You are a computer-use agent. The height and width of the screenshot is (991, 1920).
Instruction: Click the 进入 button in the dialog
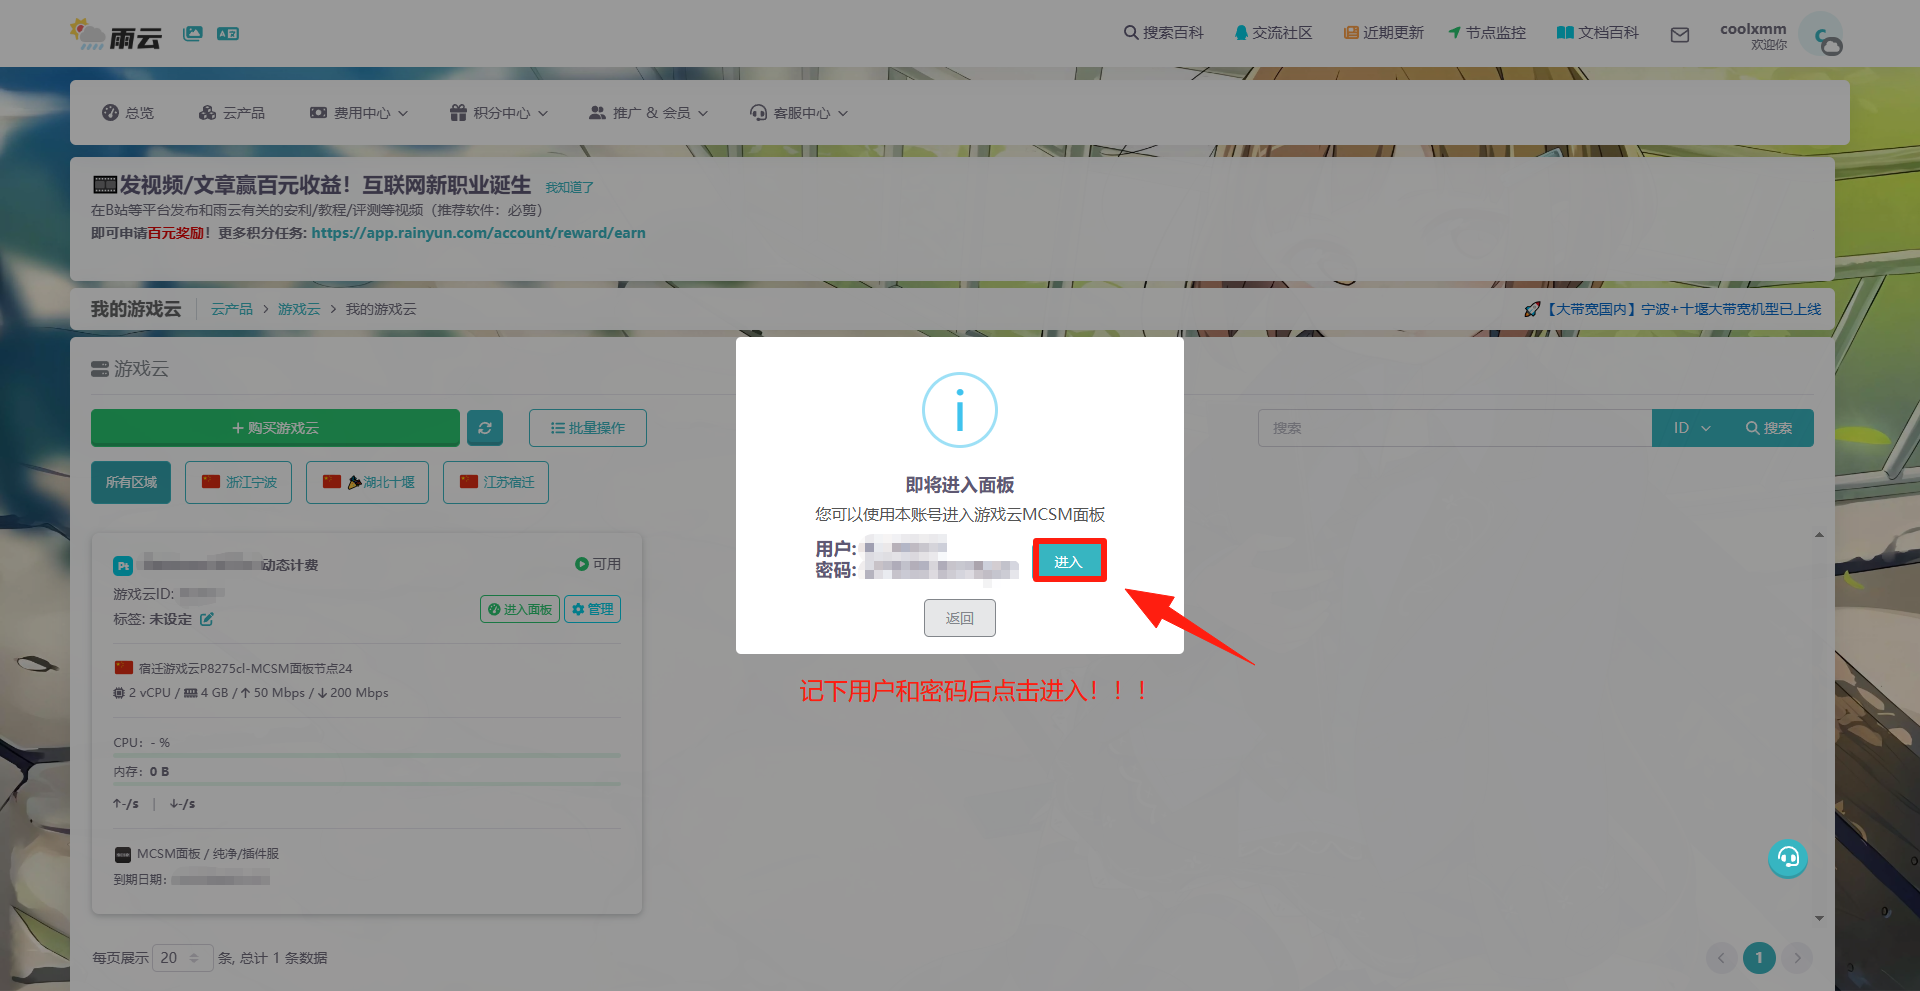(x=1069, y=561)
